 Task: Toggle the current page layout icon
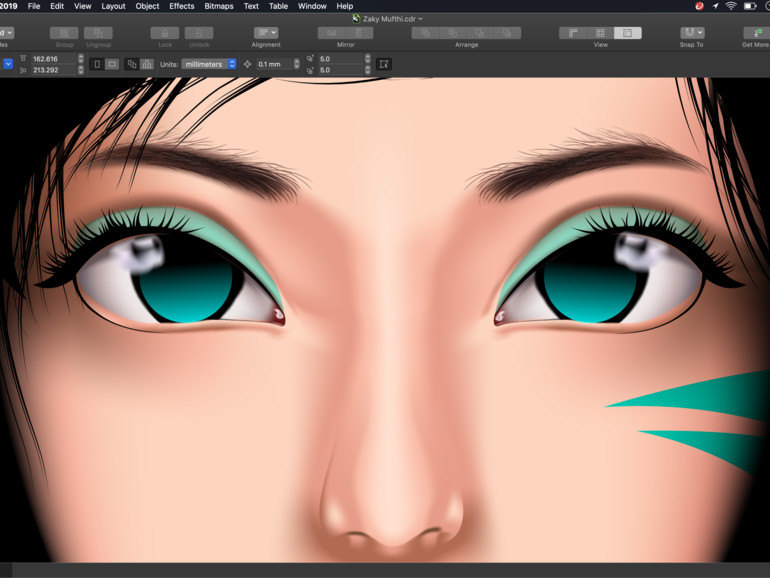tap(146, 64)
